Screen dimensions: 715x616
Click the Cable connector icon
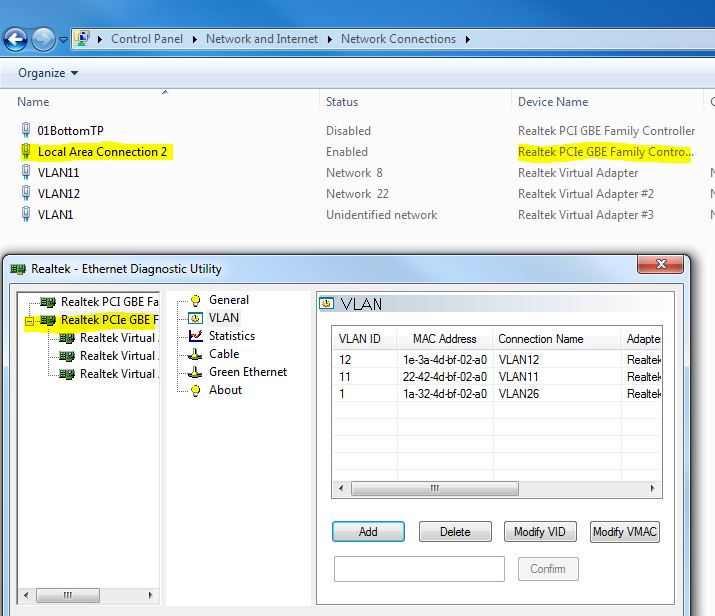[x=196, y=354]
